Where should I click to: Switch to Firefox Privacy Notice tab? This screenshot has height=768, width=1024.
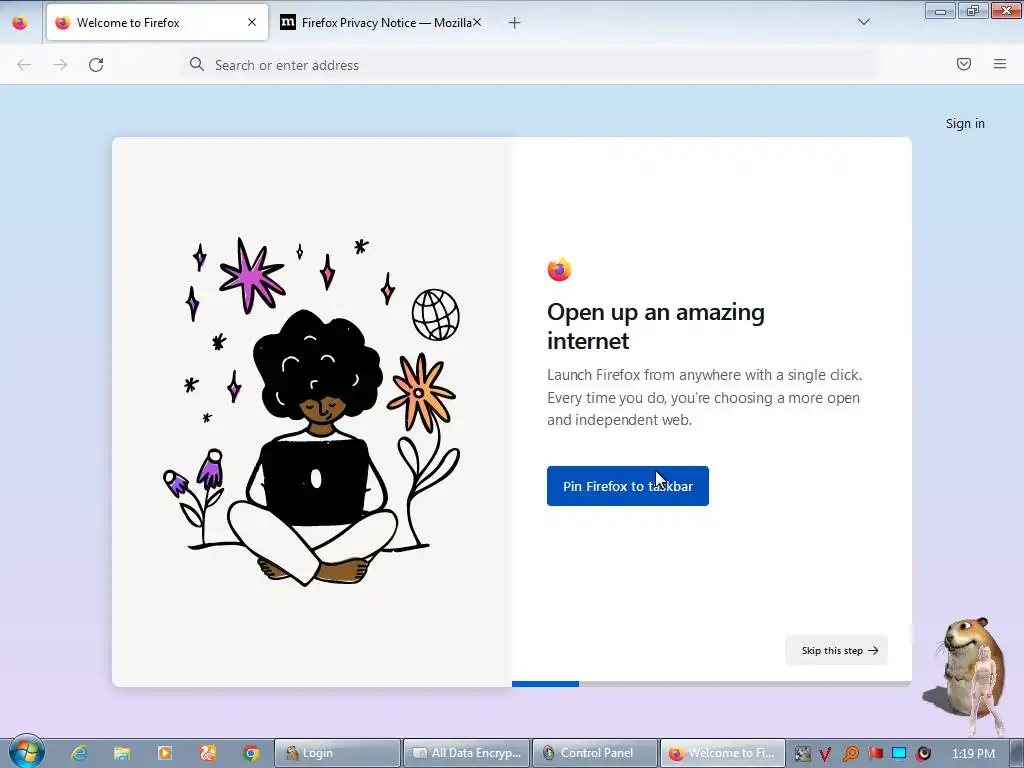click(381, 22)
